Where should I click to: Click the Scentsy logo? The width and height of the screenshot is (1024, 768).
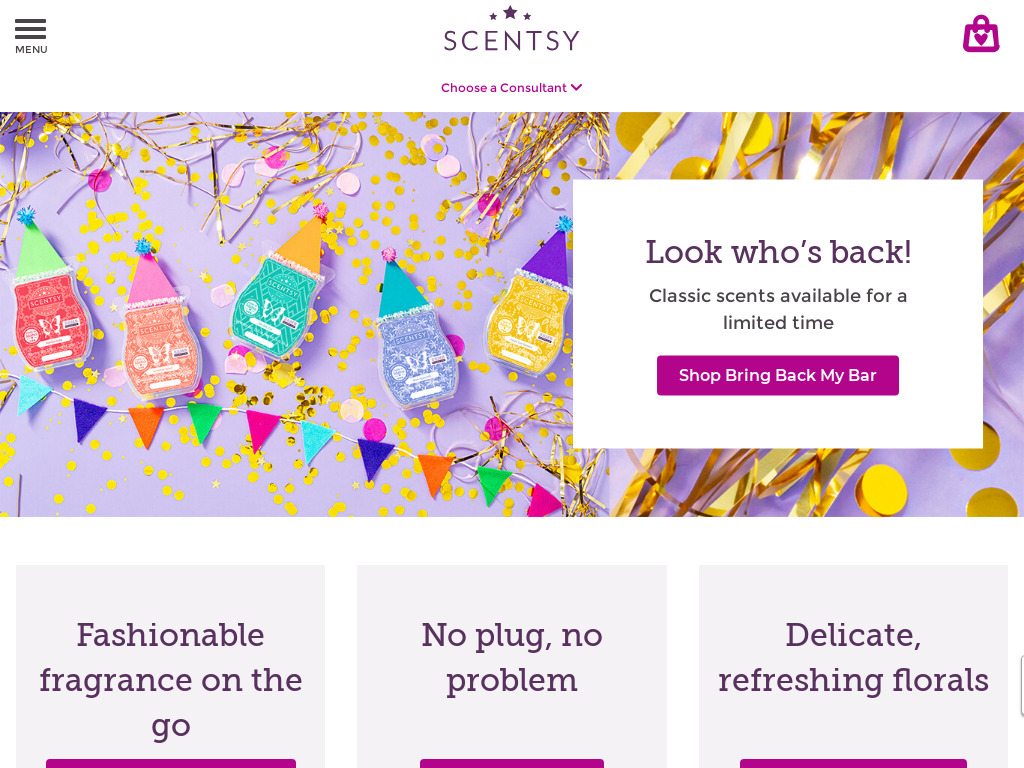(511, 29)
